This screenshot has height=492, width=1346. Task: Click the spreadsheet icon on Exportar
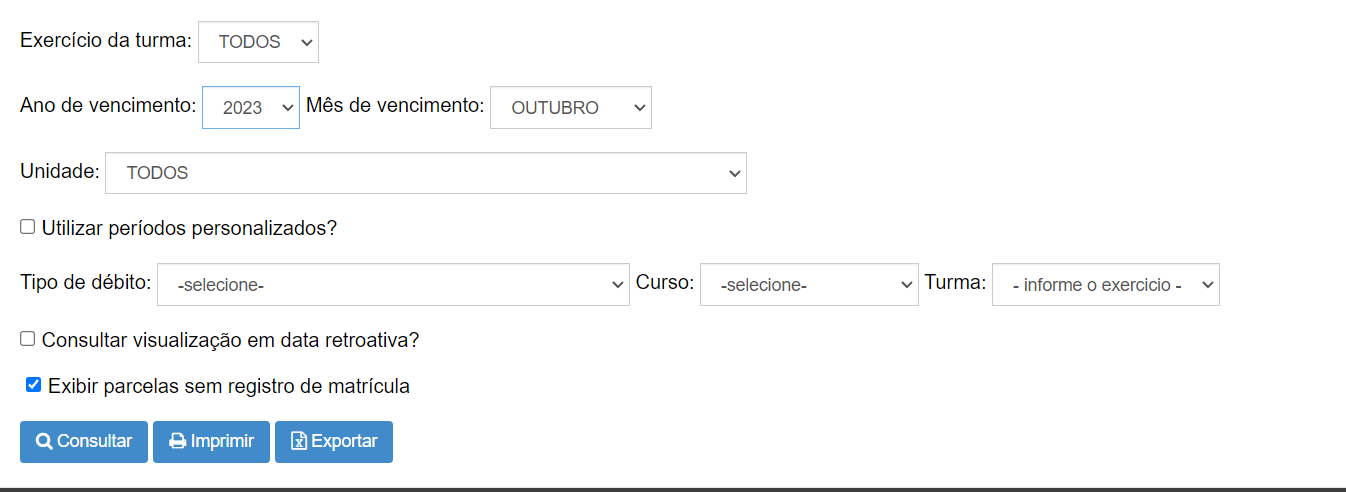(298, 441)
